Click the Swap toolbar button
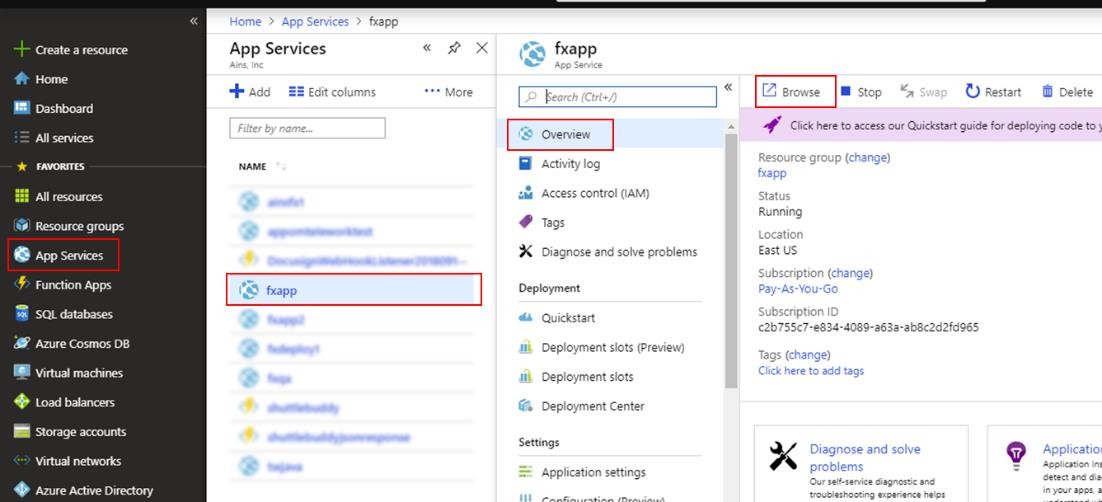1102x502 pixels. tap(923, 91)
